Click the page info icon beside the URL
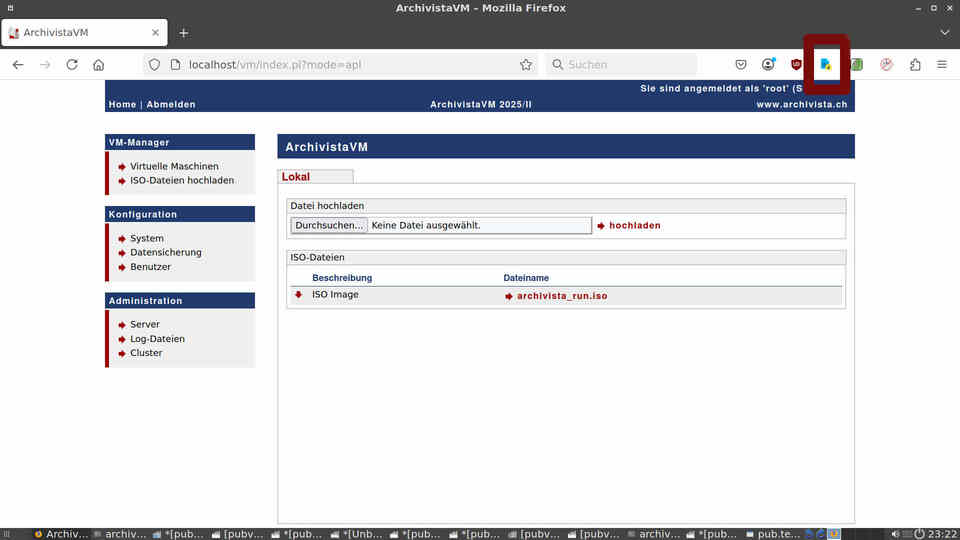Viewport: 960px width, 540px height. (176, 64)
